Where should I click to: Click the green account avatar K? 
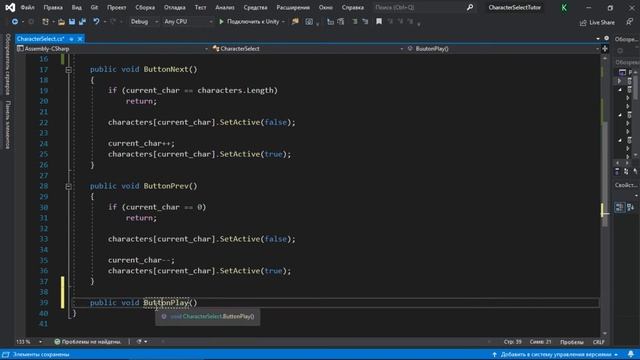click(x=564, y=8)
